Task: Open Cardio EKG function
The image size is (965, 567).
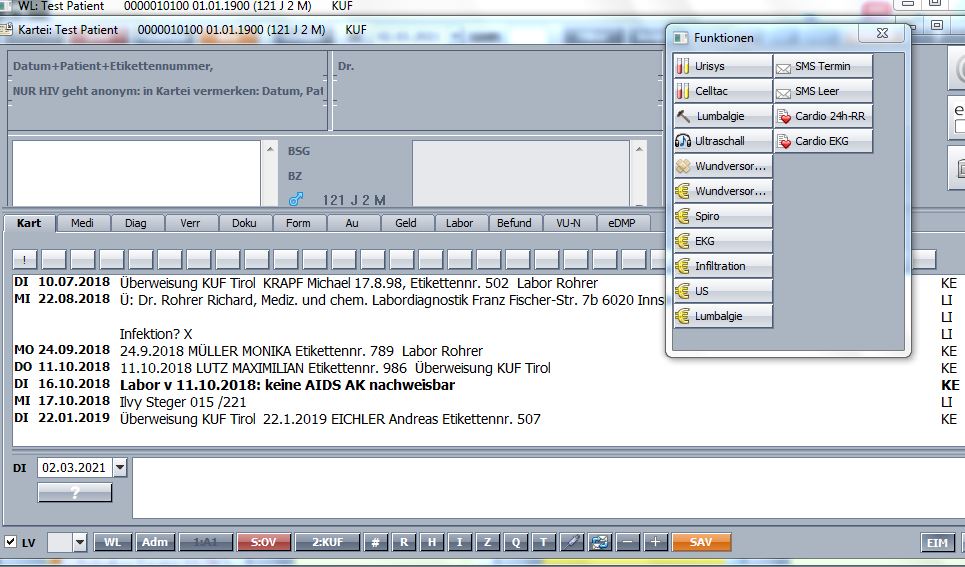Action: (x=823, y=141)
